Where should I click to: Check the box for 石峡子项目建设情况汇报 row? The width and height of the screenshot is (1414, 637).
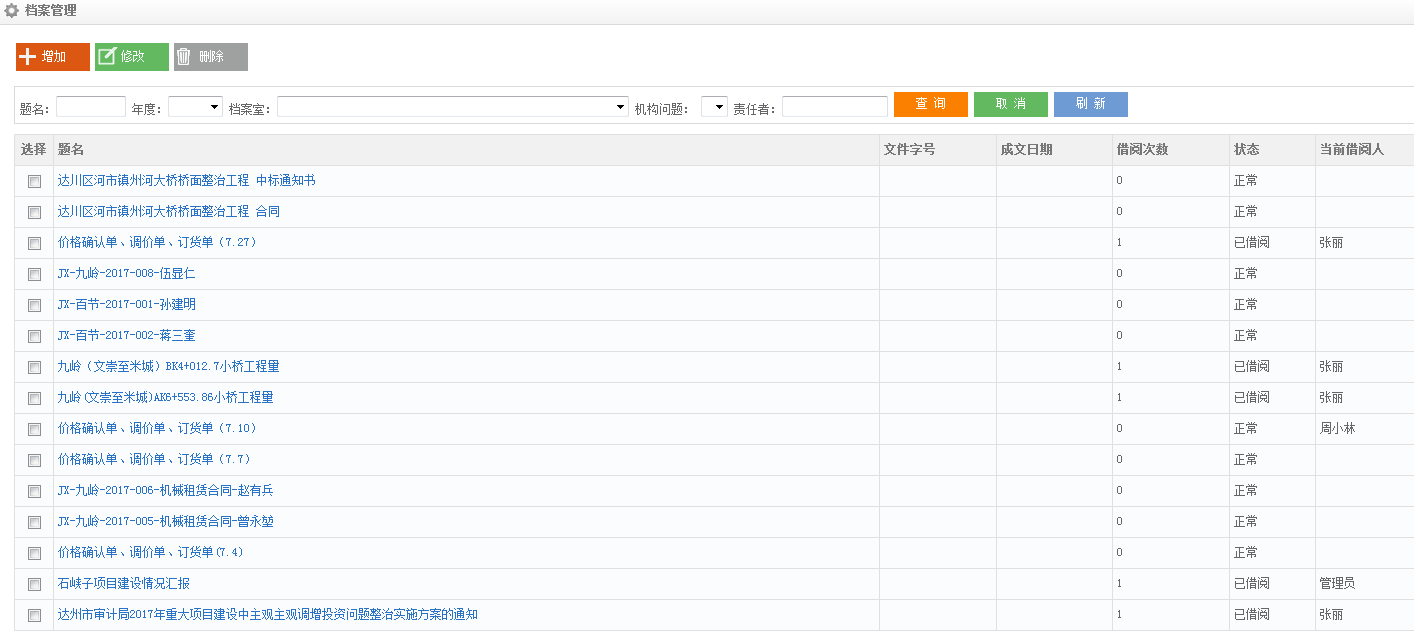click(x=35, y=584)
